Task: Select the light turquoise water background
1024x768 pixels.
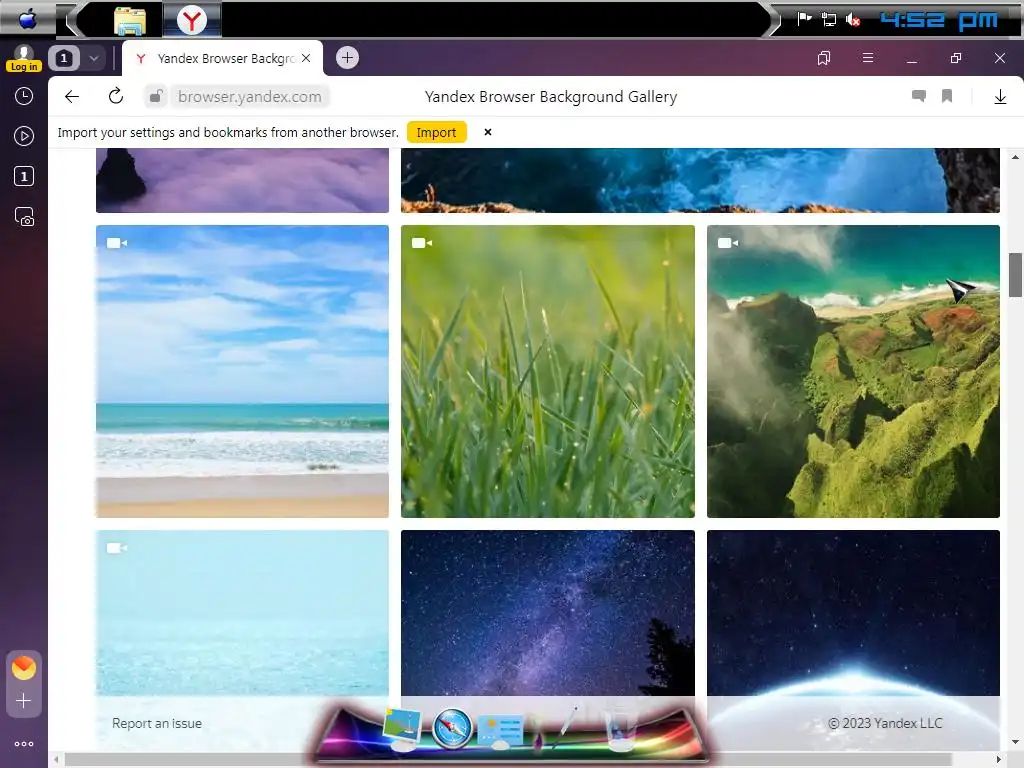Action: pyautogui.click(x=242, y=613)
